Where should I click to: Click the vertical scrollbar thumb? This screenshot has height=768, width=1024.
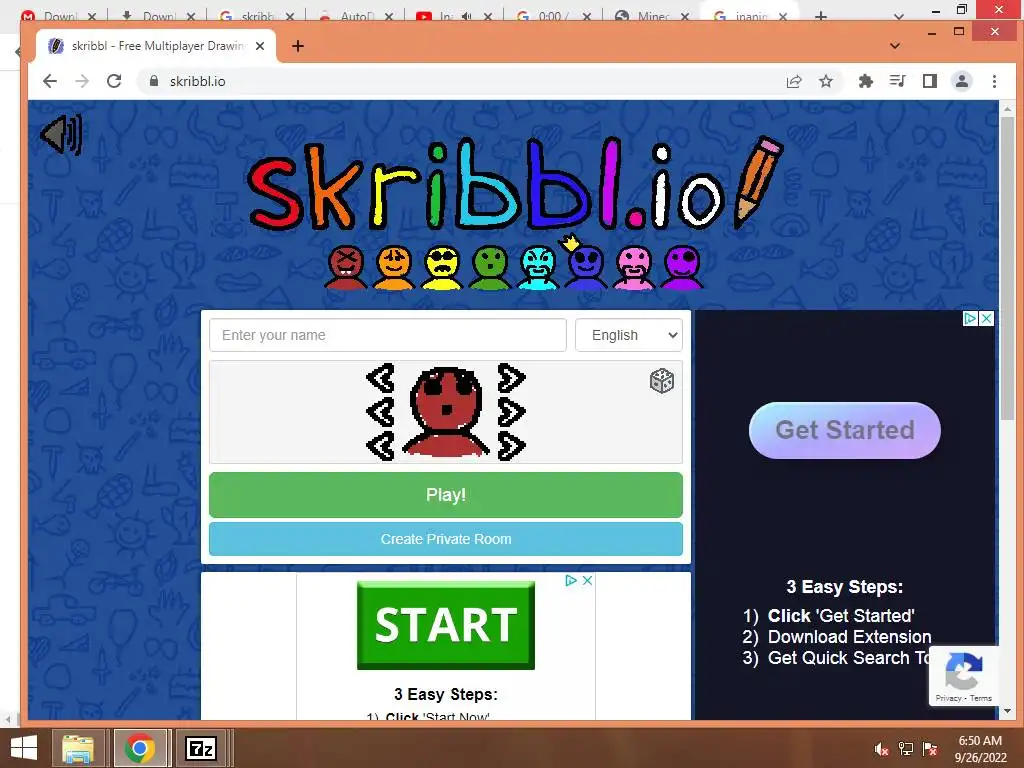[x=1007, y=269]
